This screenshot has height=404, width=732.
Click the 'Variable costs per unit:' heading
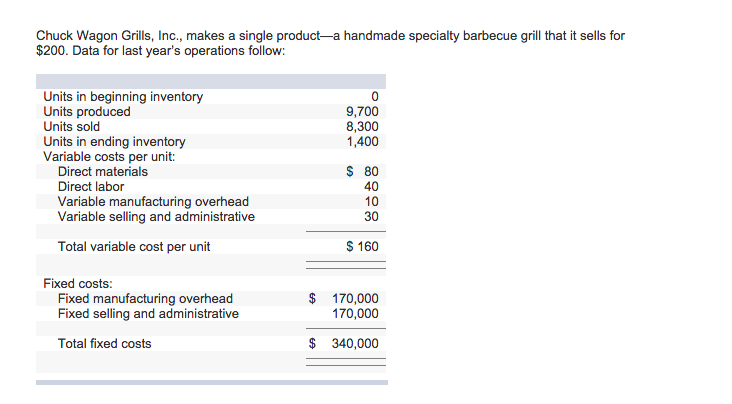pos(109,157)
